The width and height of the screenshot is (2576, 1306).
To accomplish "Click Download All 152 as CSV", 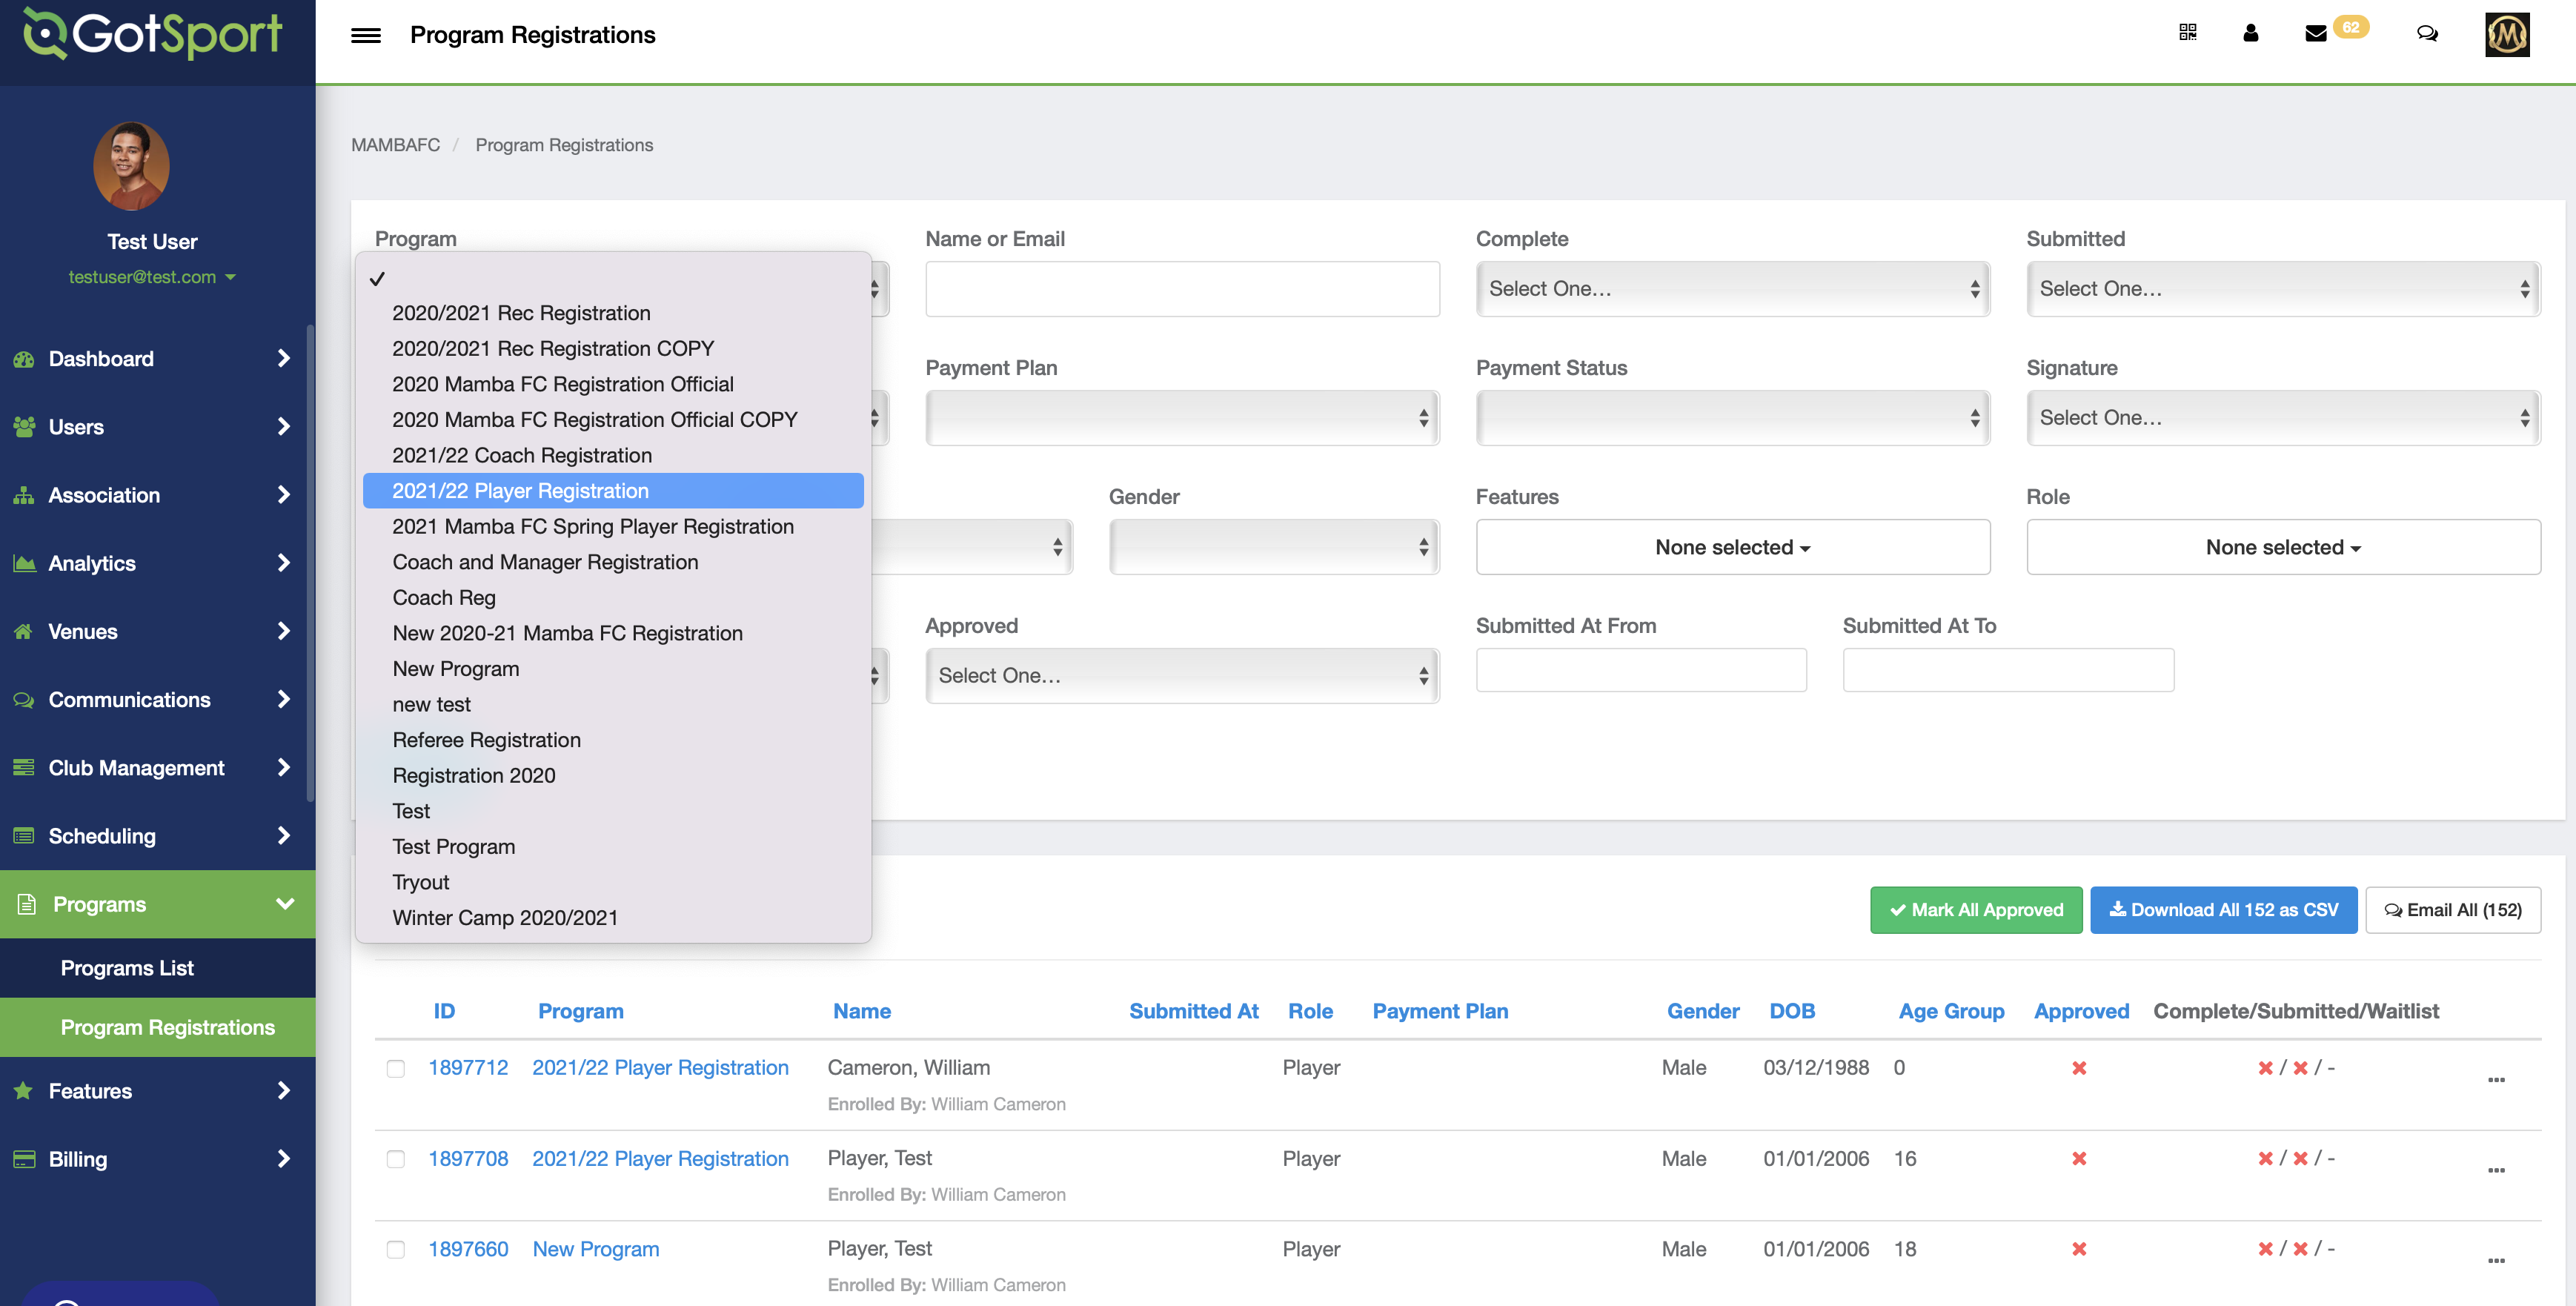I will [2223, 910].
